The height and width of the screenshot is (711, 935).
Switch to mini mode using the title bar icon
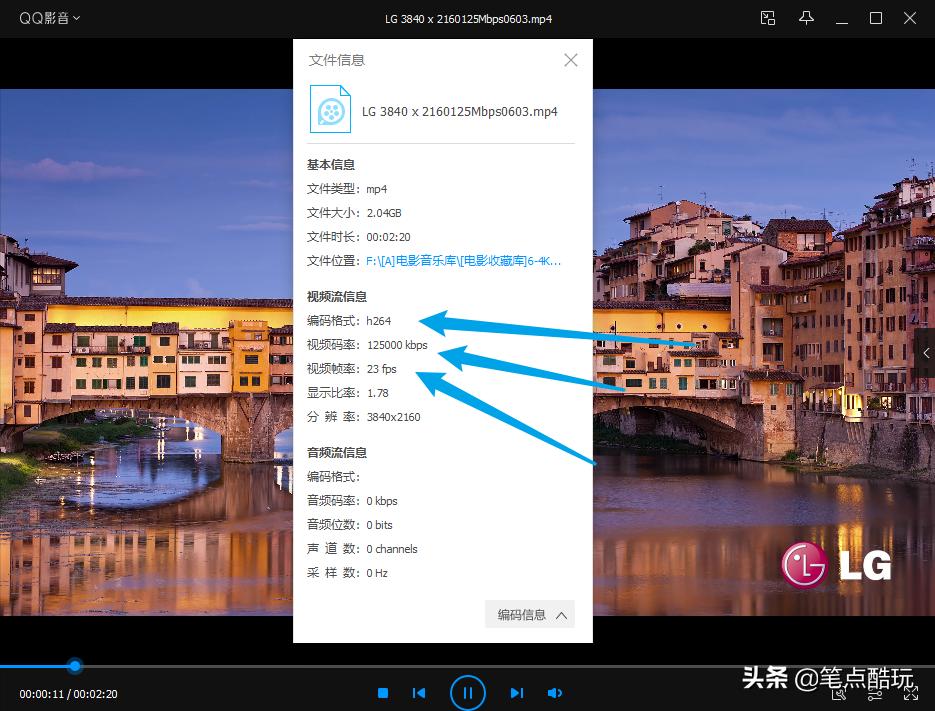768,18
